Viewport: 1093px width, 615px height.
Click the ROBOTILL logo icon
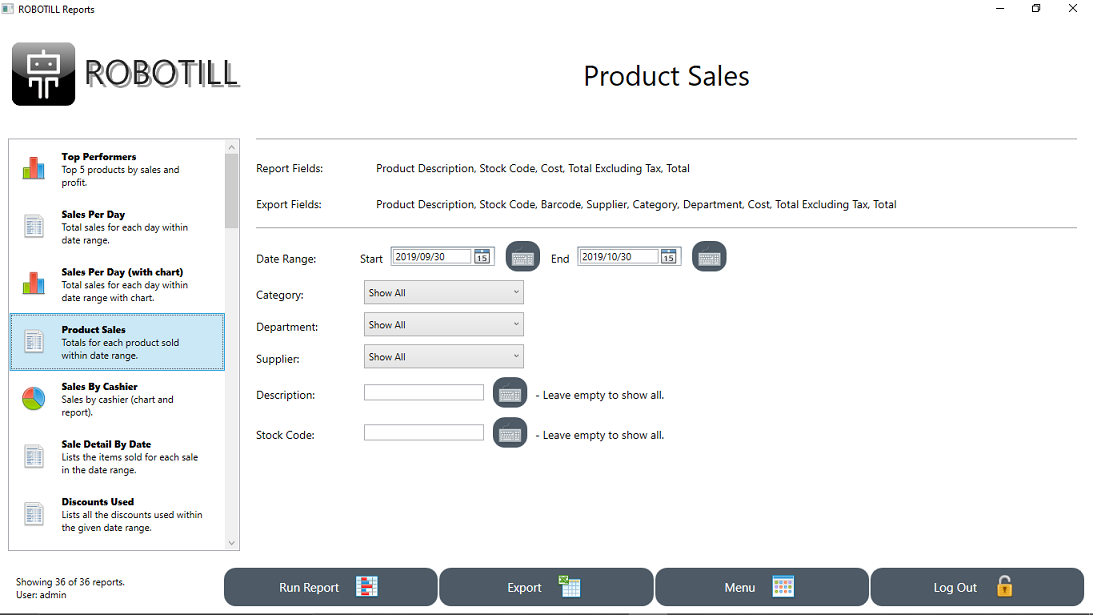pos(42,73)
